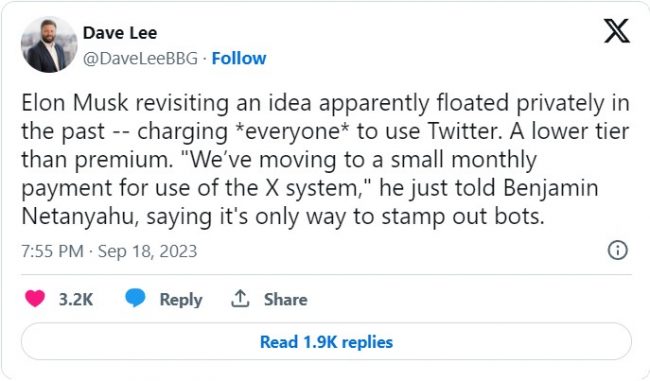
Task: Click "Netanyahu" in the tweet's last line
Action: pyautogui.click(x=80, y=217)
